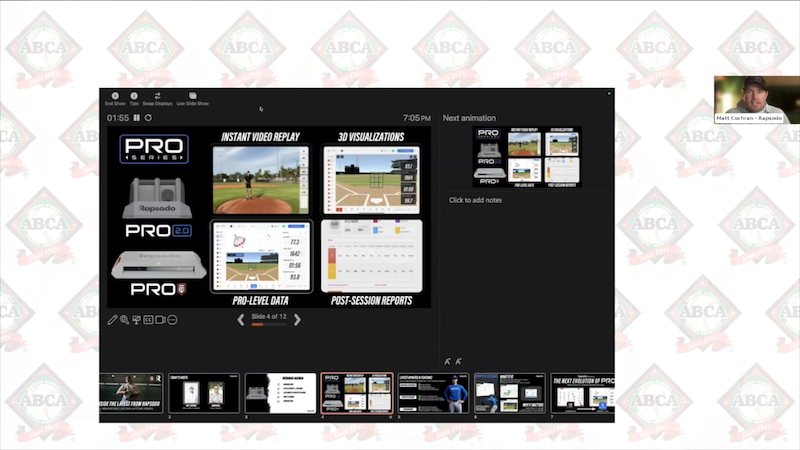Click Matt Cochran's Zoom video tile
Viewport: 800px width, 450px height.
point(757,100)
